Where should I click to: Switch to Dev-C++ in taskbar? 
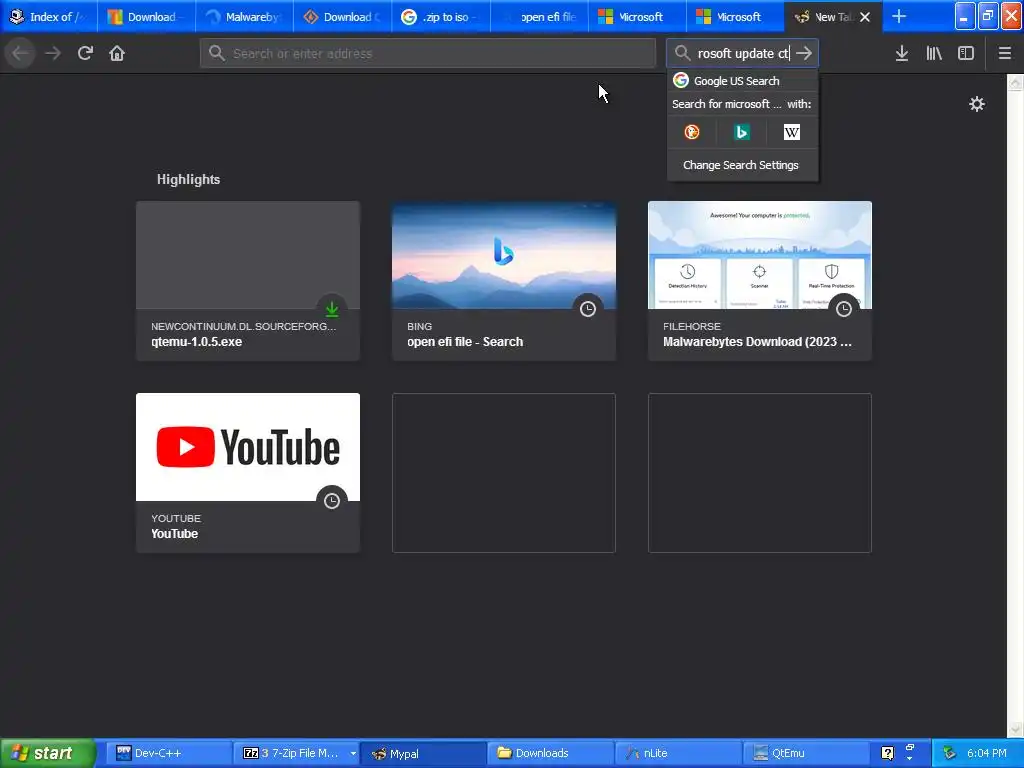click(167, 753)
